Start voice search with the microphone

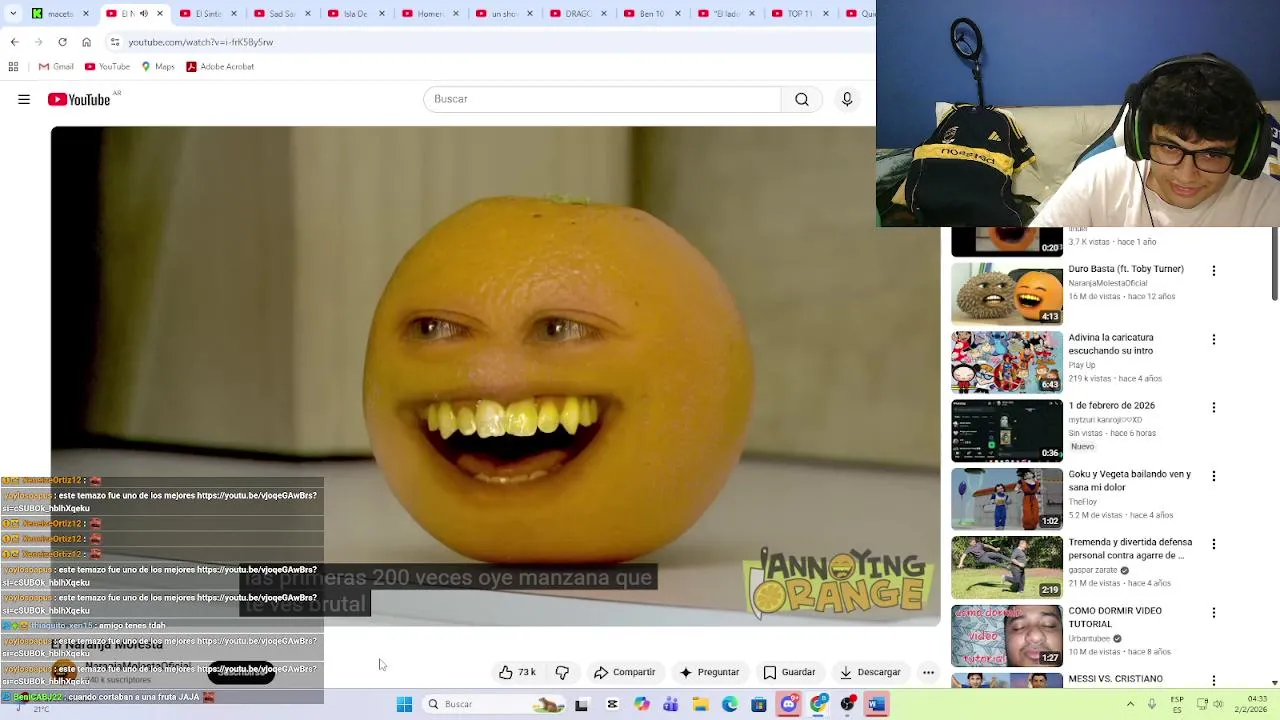click(x=847, y=99)
